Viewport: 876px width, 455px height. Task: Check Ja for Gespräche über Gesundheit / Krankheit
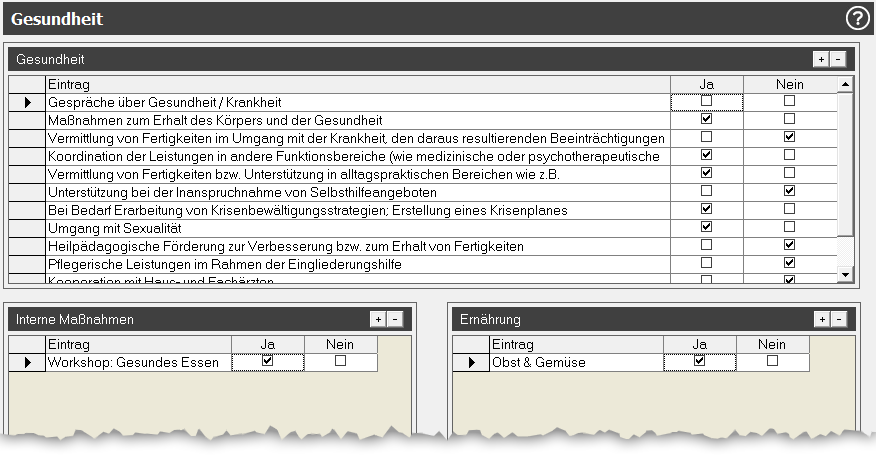(707, 101)
